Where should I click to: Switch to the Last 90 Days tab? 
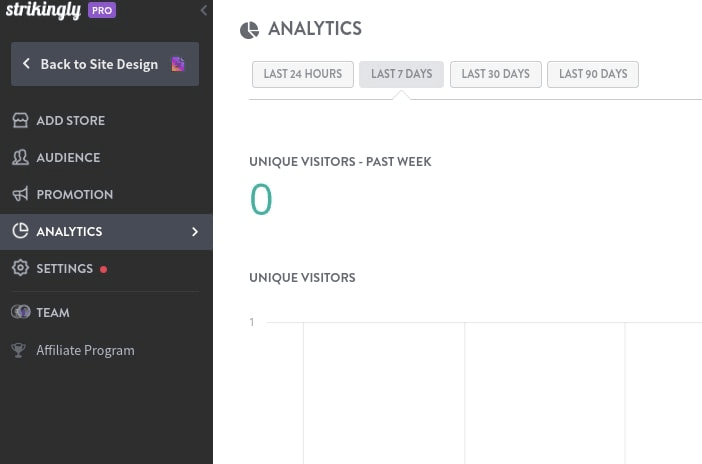(593, 74)
